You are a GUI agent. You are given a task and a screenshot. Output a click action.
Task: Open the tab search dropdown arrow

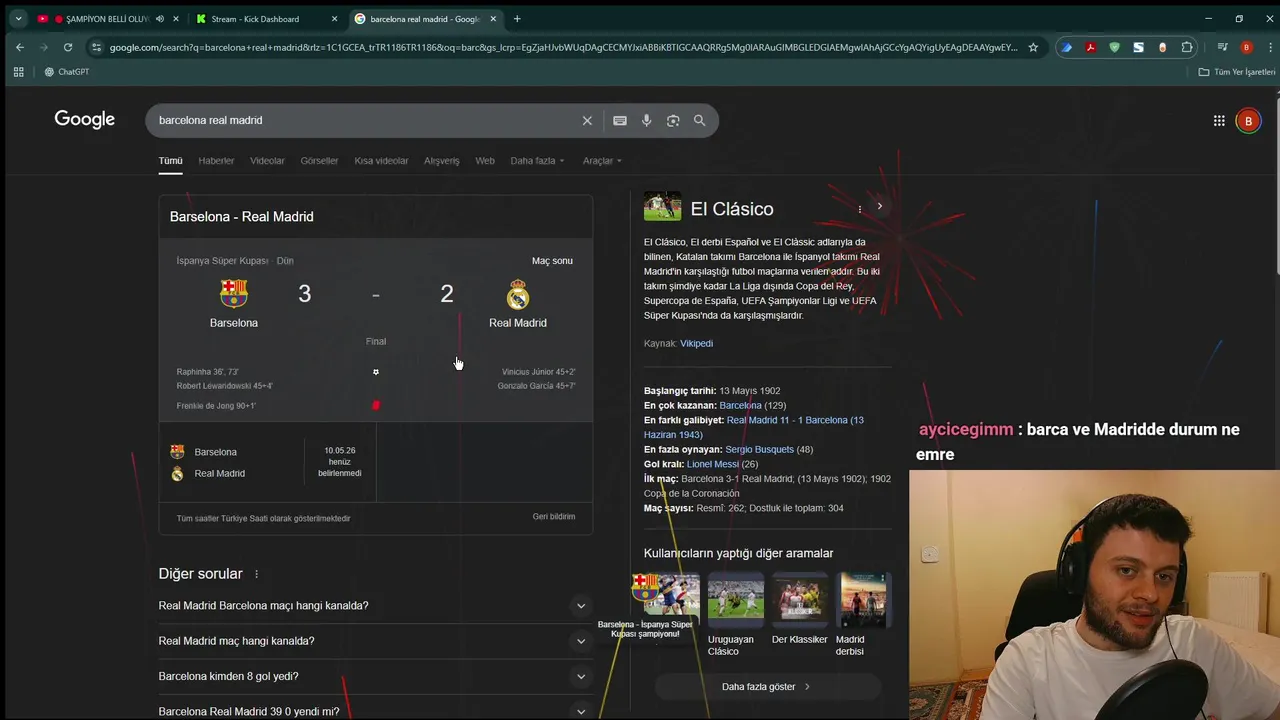(x=19, y=19)
